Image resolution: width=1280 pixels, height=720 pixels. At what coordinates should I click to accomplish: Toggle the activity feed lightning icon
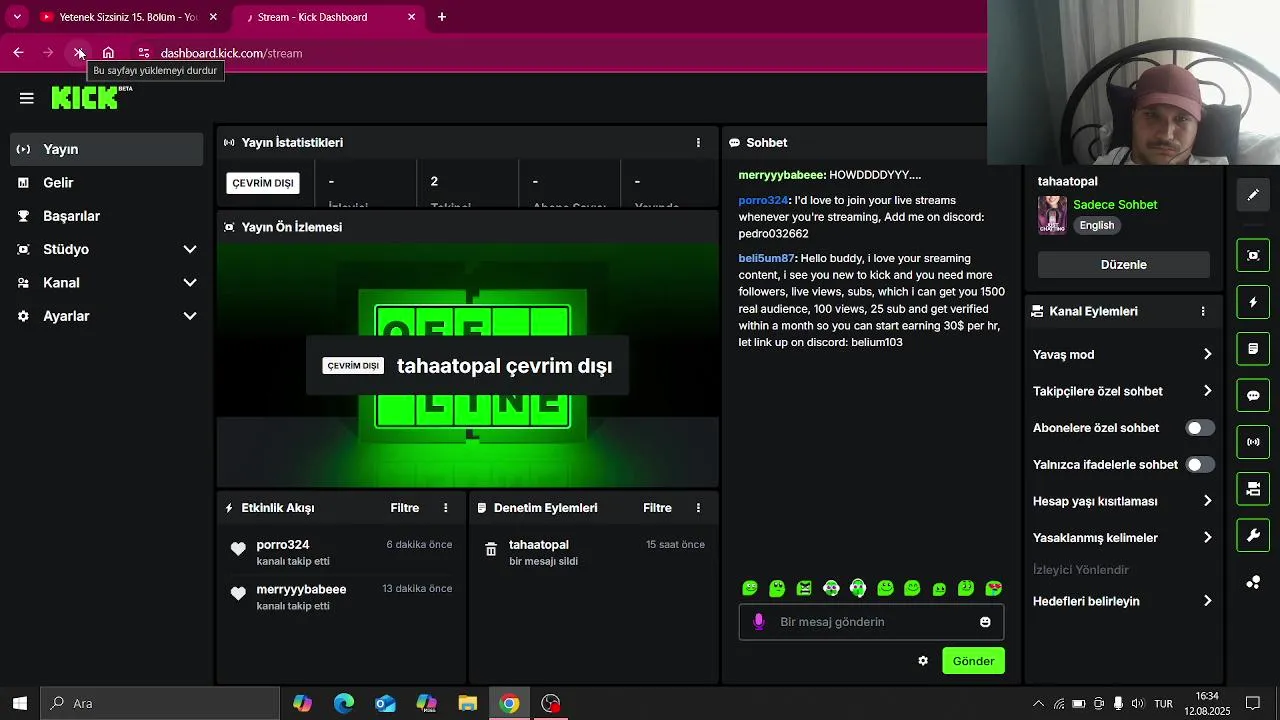[1253, 302]
